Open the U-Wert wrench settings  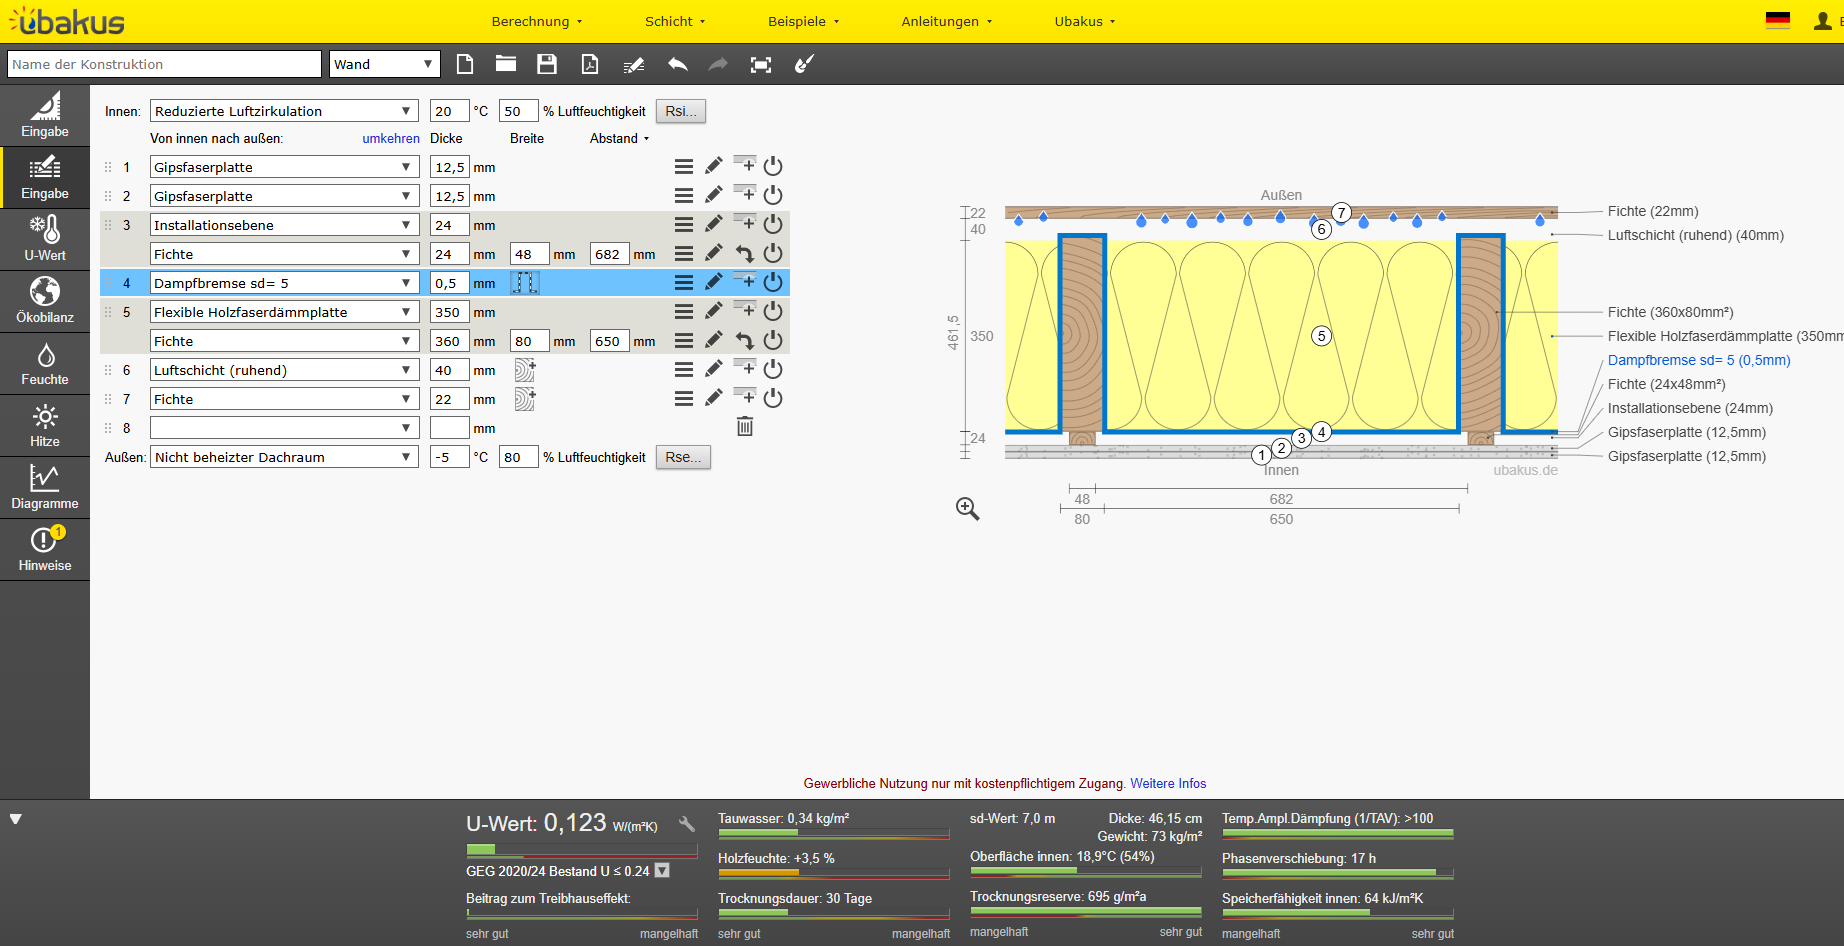(x=687, y=824)
